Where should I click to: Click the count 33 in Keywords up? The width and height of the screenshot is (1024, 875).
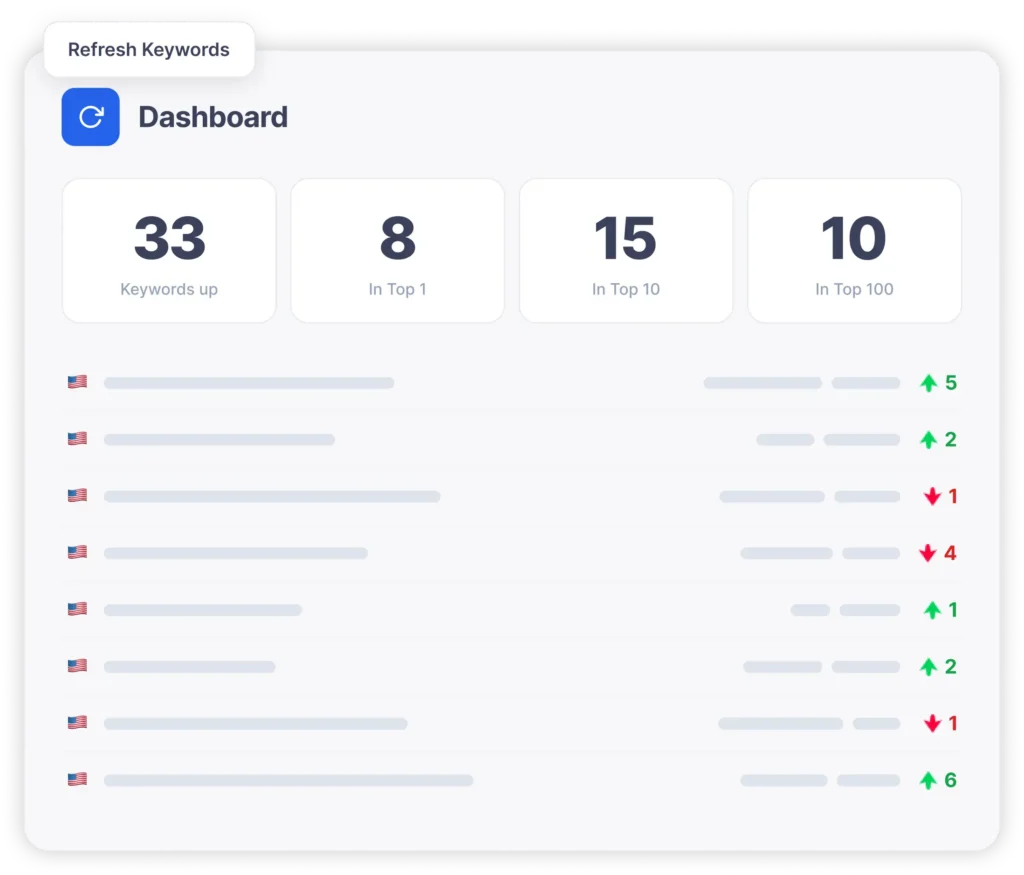(168, 237)
